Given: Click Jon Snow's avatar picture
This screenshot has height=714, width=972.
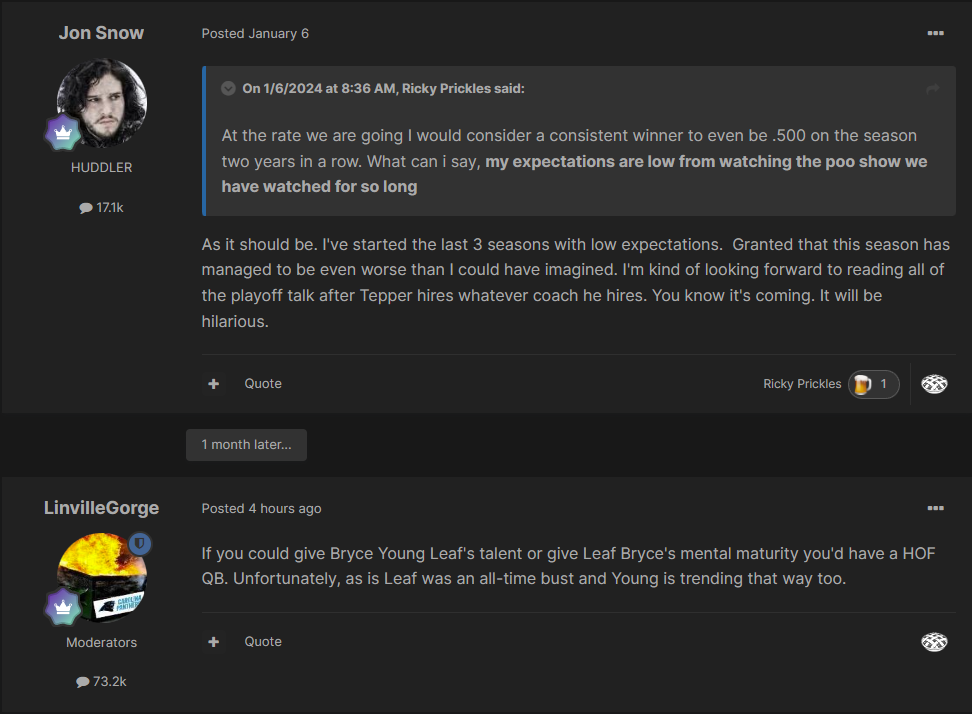Looking at the screenshot, I should pos(102,103).
